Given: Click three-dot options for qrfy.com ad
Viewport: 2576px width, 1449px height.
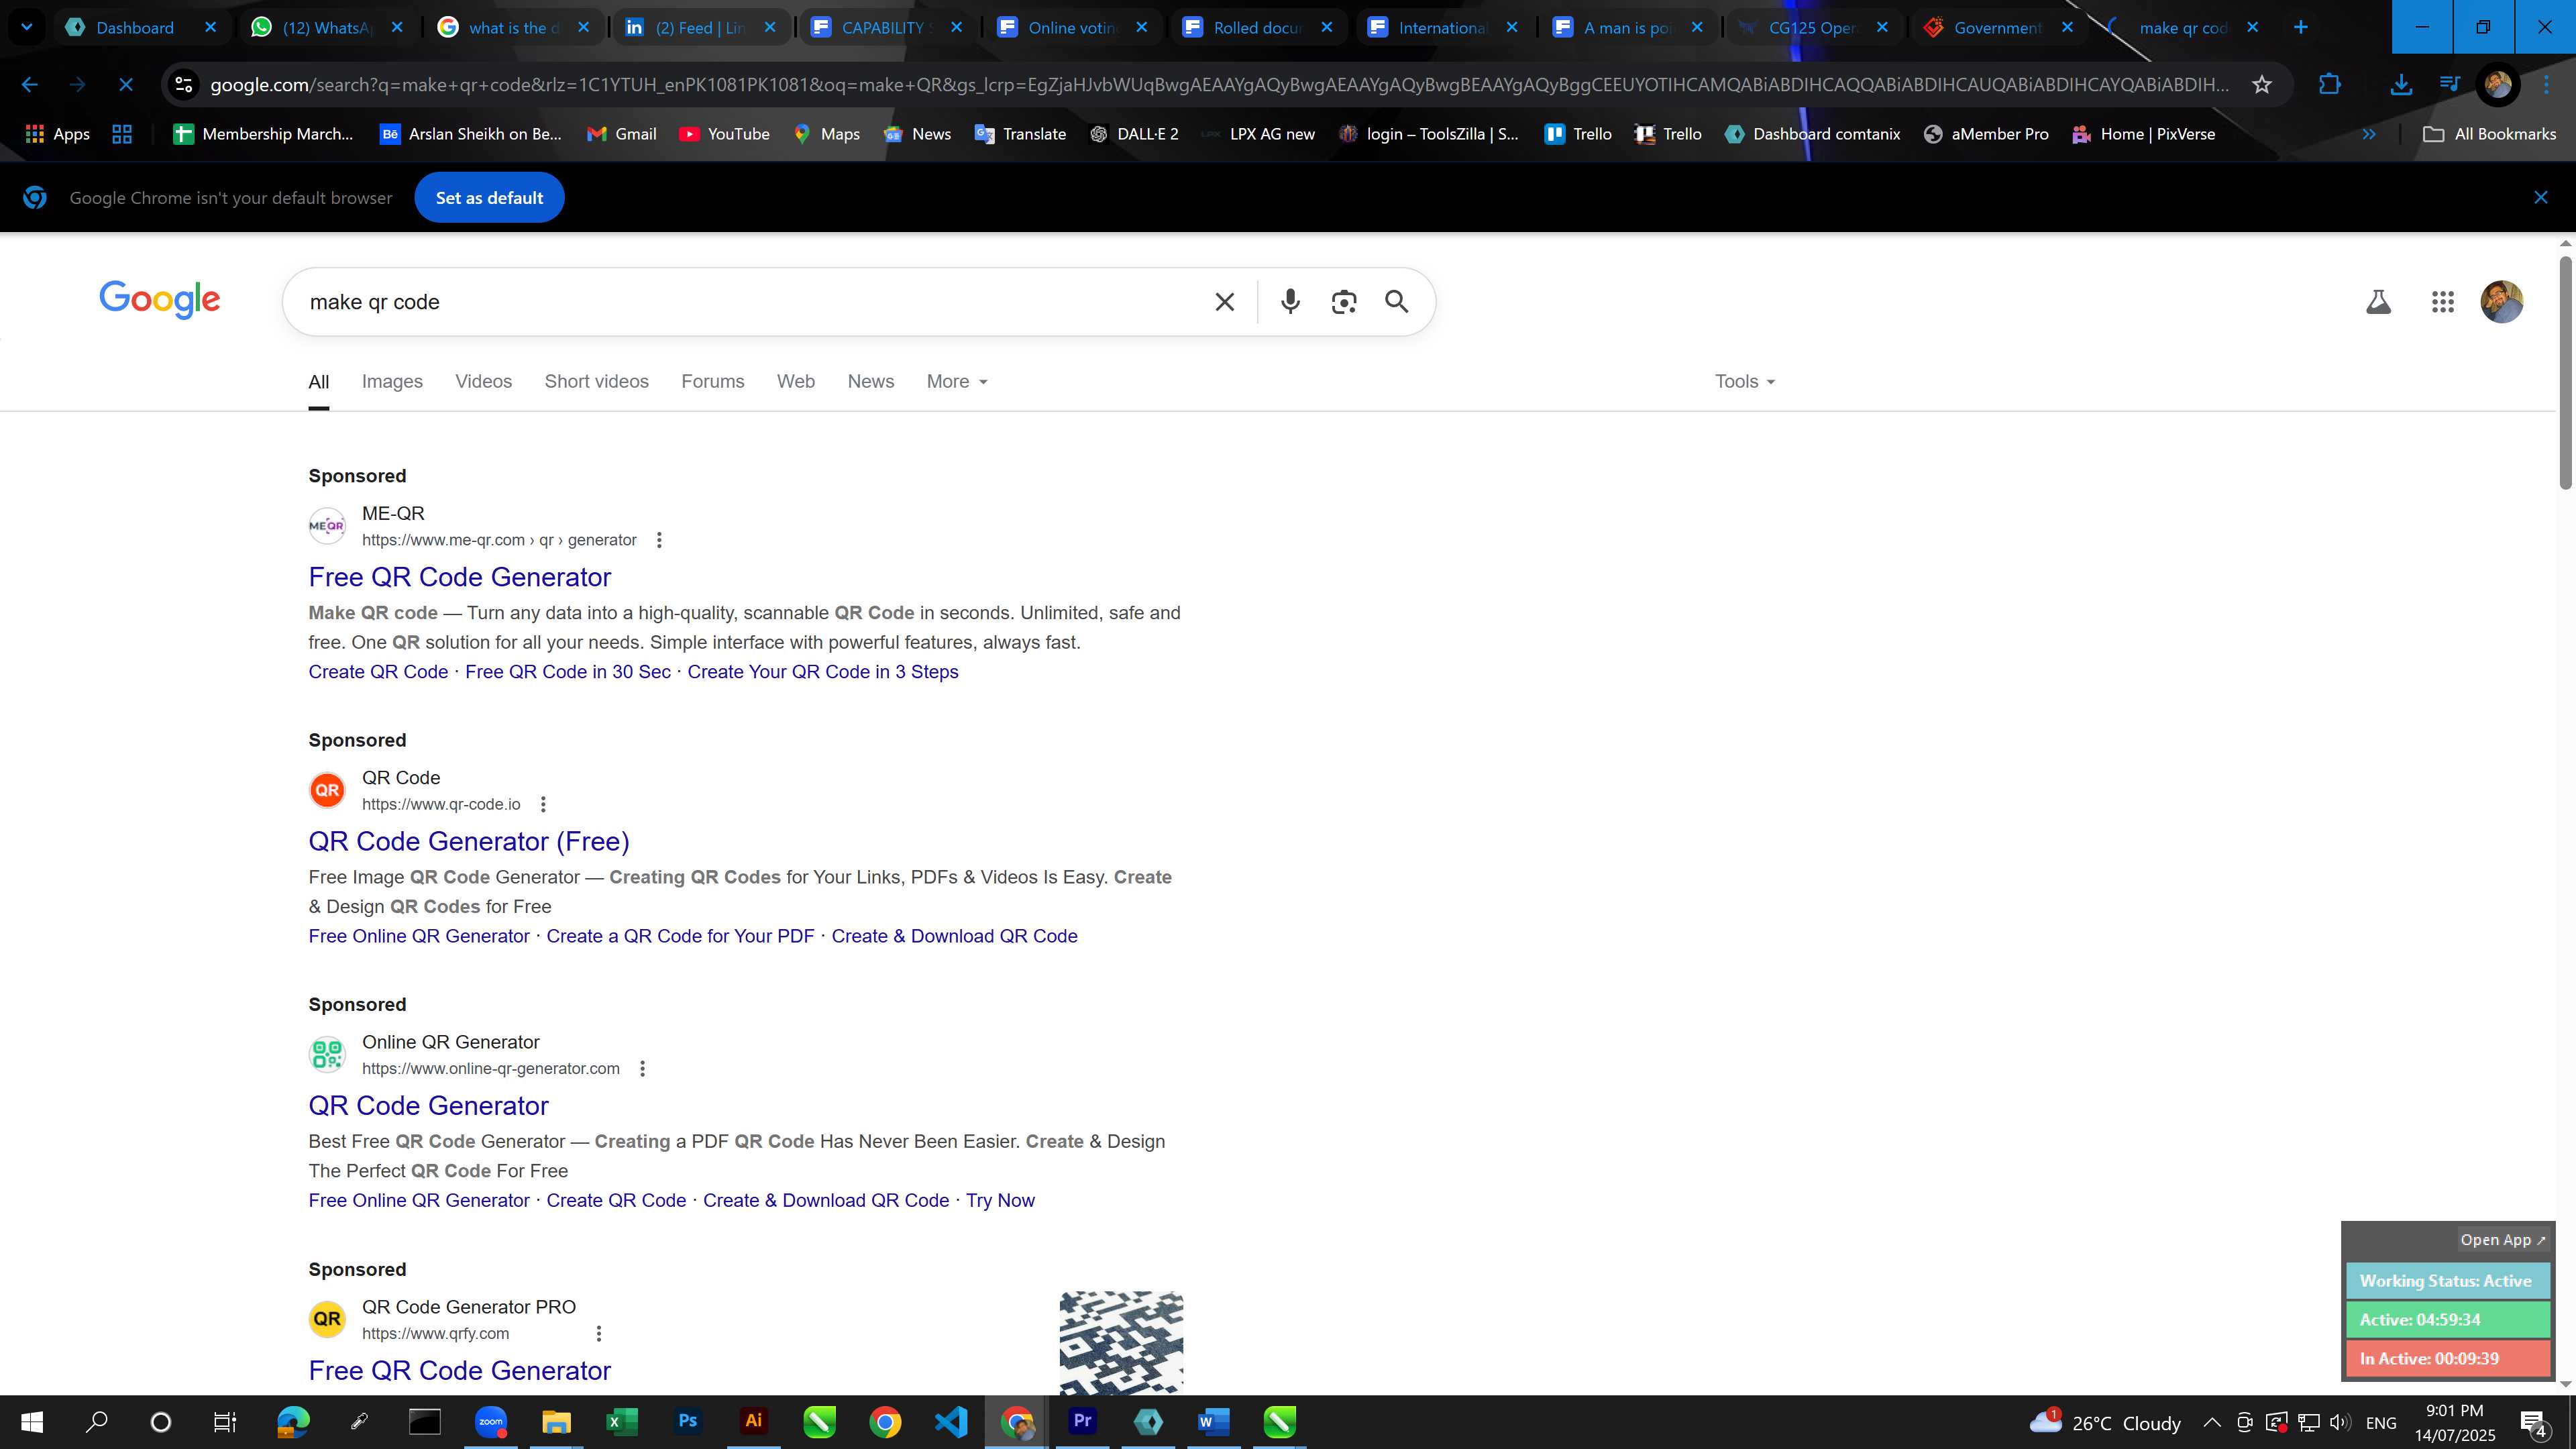Looking at the screenshot, I should click(598, 1333).
